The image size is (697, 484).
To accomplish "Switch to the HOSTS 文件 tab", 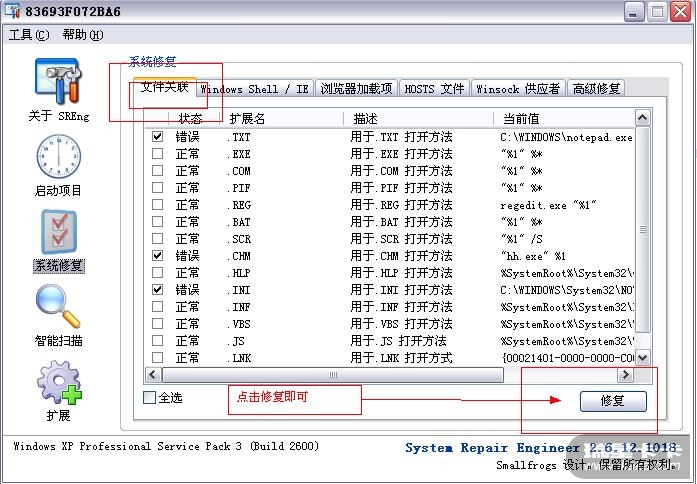I will (434, 89).
